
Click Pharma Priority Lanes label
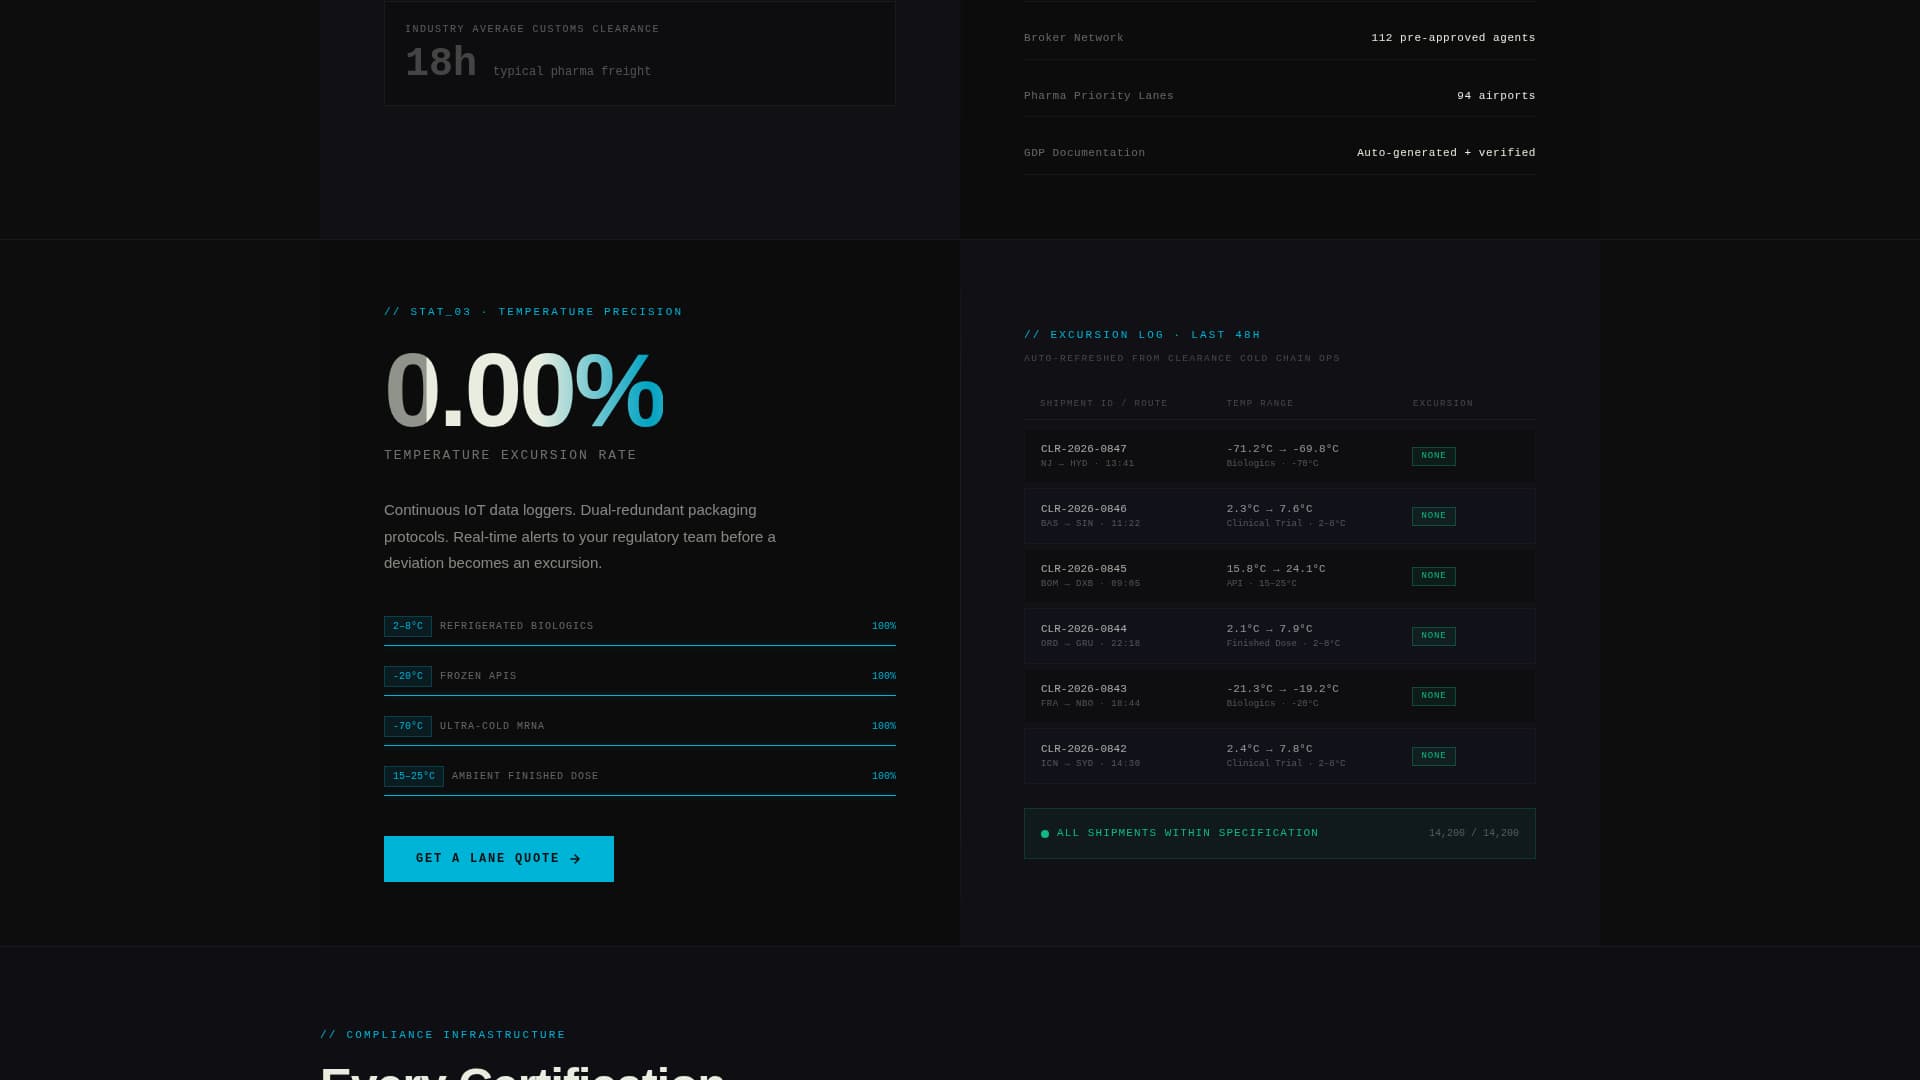click(1099, 96)
